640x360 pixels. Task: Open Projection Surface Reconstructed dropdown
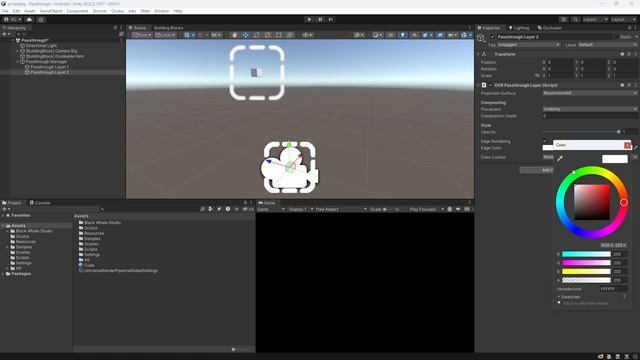pos(590,93)
